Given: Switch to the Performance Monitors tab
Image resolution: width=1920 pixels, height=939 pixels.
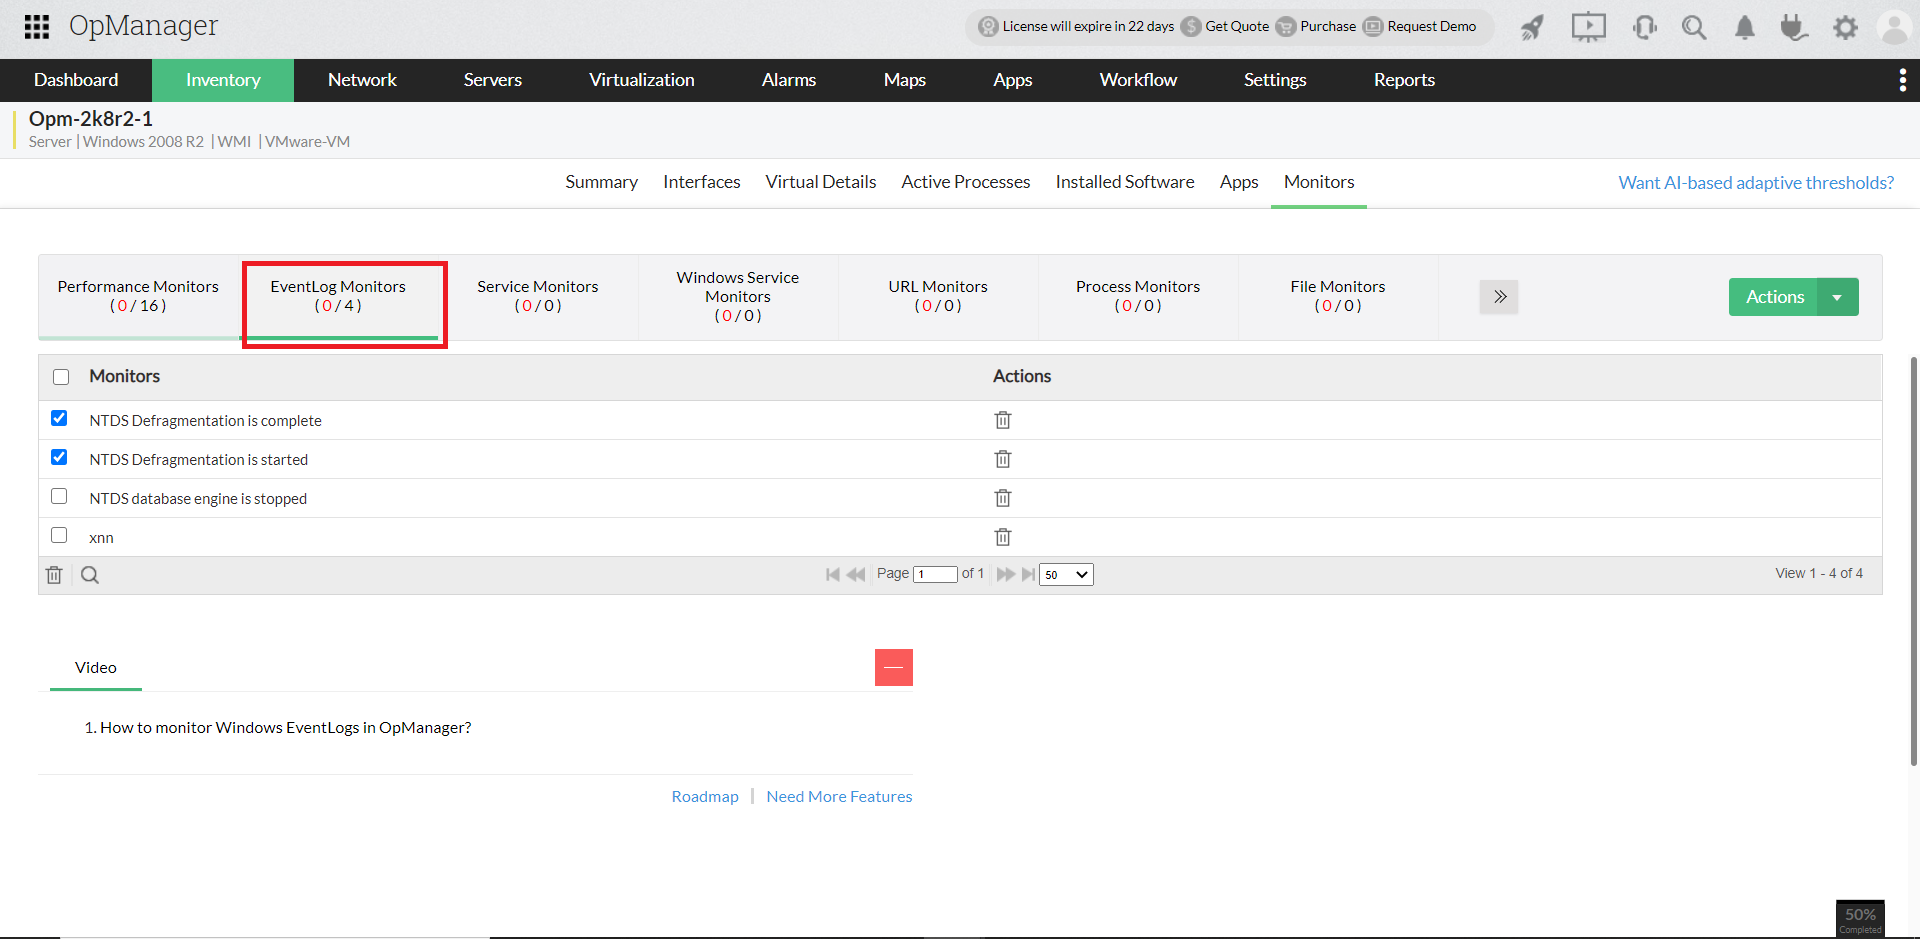Looking at the screenshot, I should point(138,296).
